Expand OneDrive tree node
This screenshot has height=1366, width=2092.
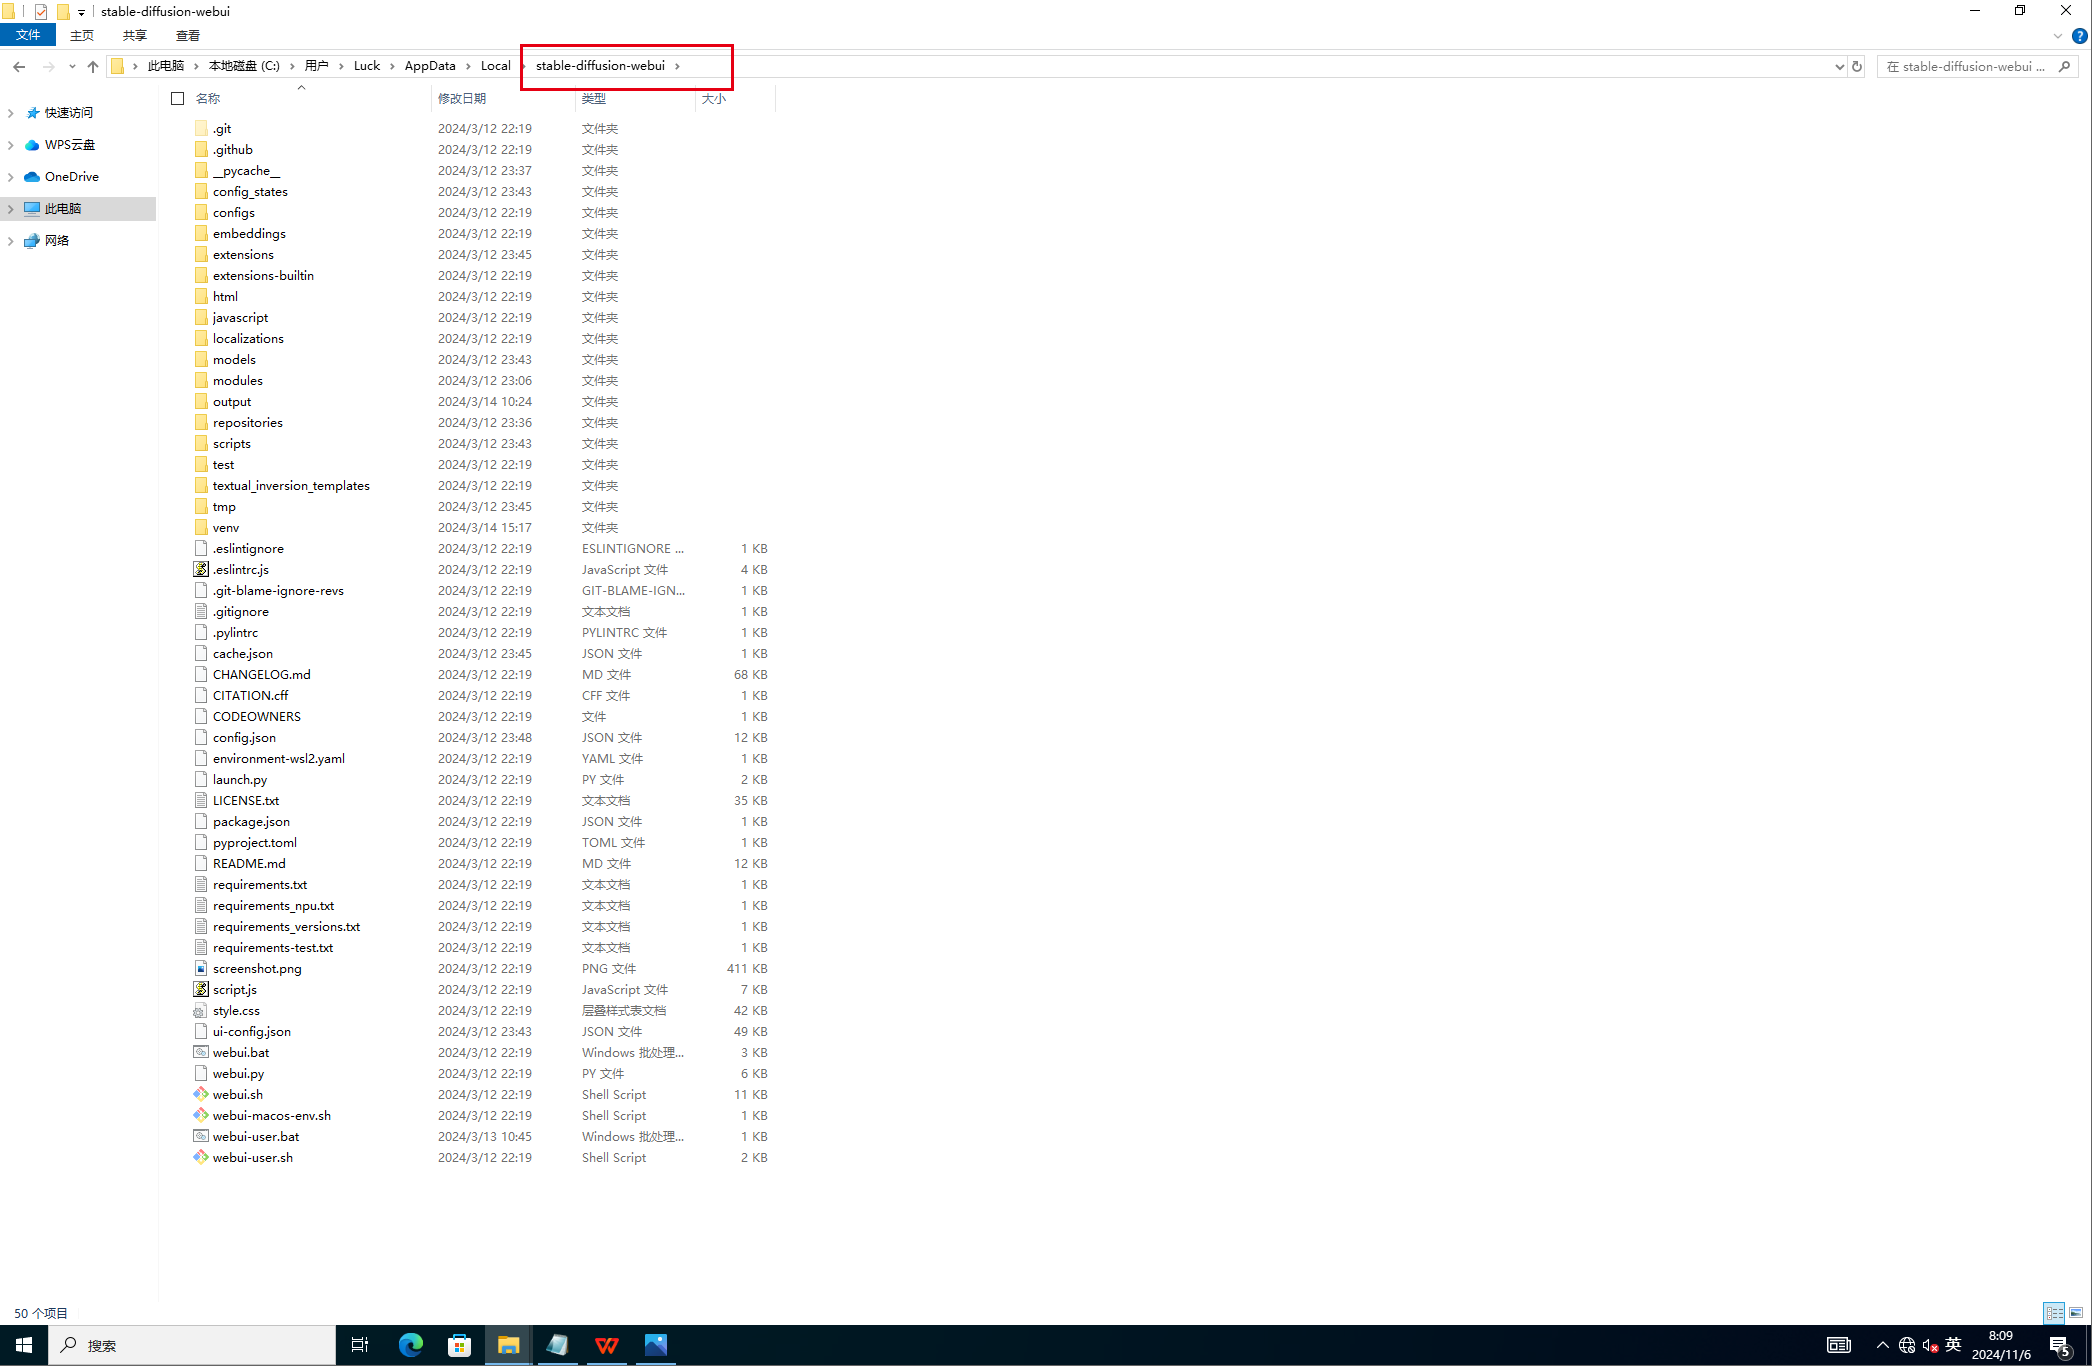click(x=11, y=177)
